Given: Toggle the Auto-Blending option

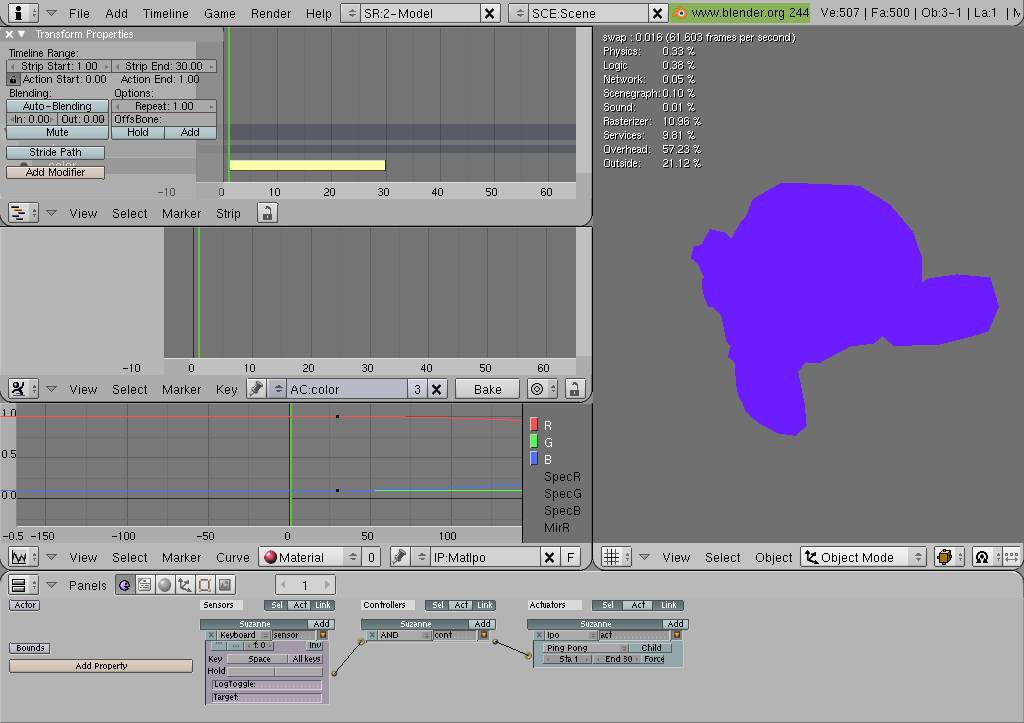Looking at the screenshot, I should click(x=57, y=106).
